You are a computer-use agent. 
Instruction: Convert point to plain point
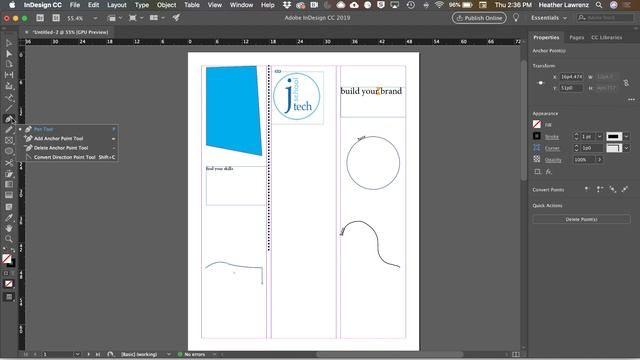(587, 189)
